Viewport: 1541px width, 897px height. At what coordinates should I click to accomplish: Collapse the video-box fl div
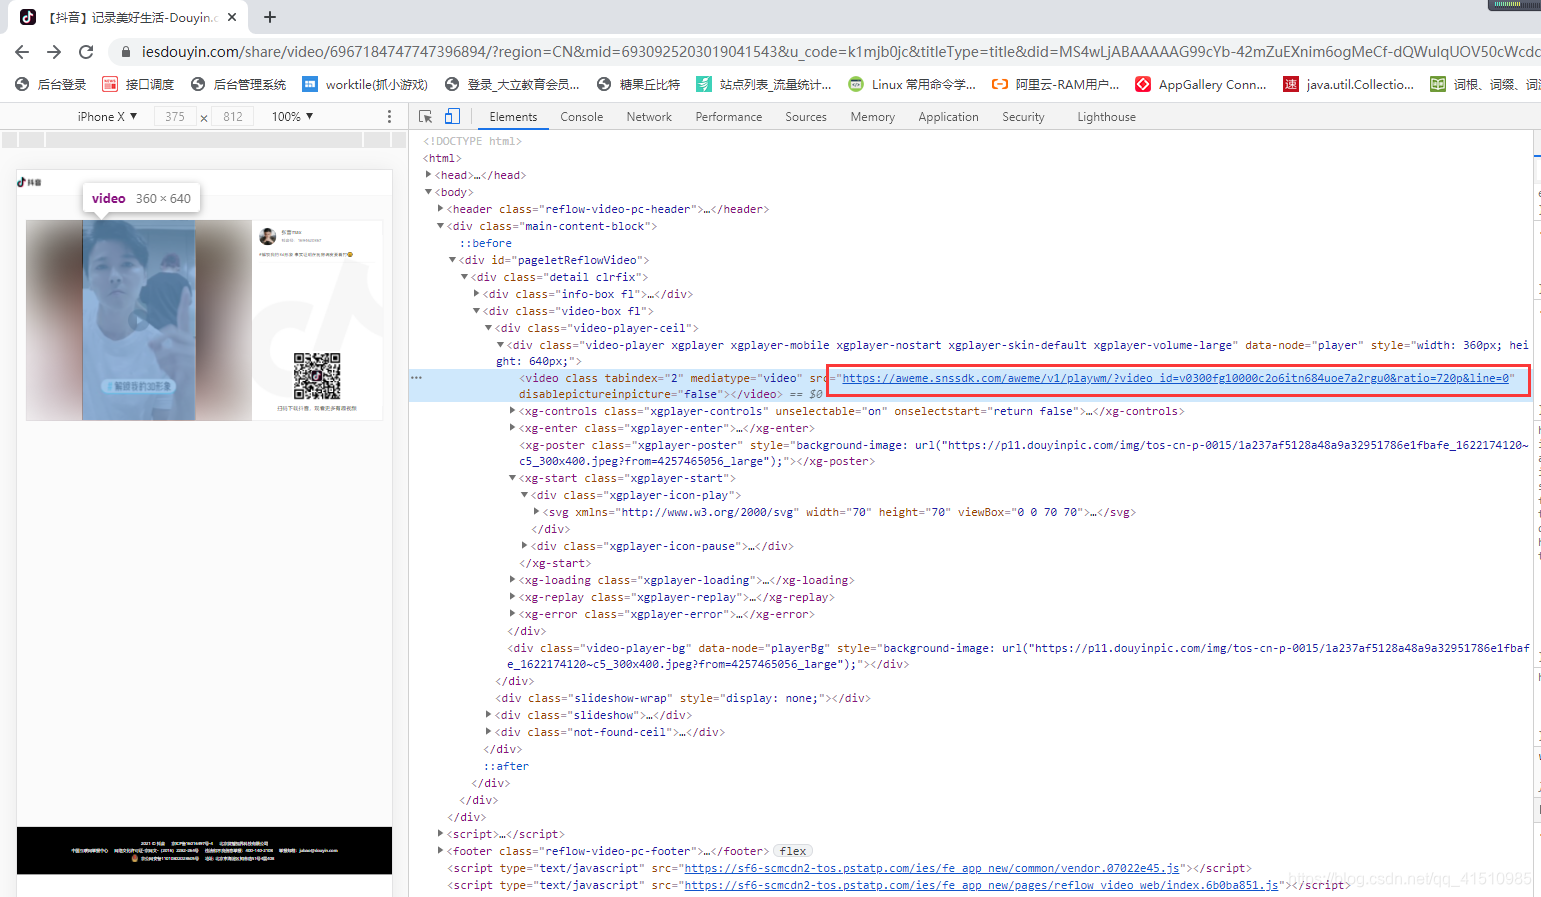tap(477, 311)
